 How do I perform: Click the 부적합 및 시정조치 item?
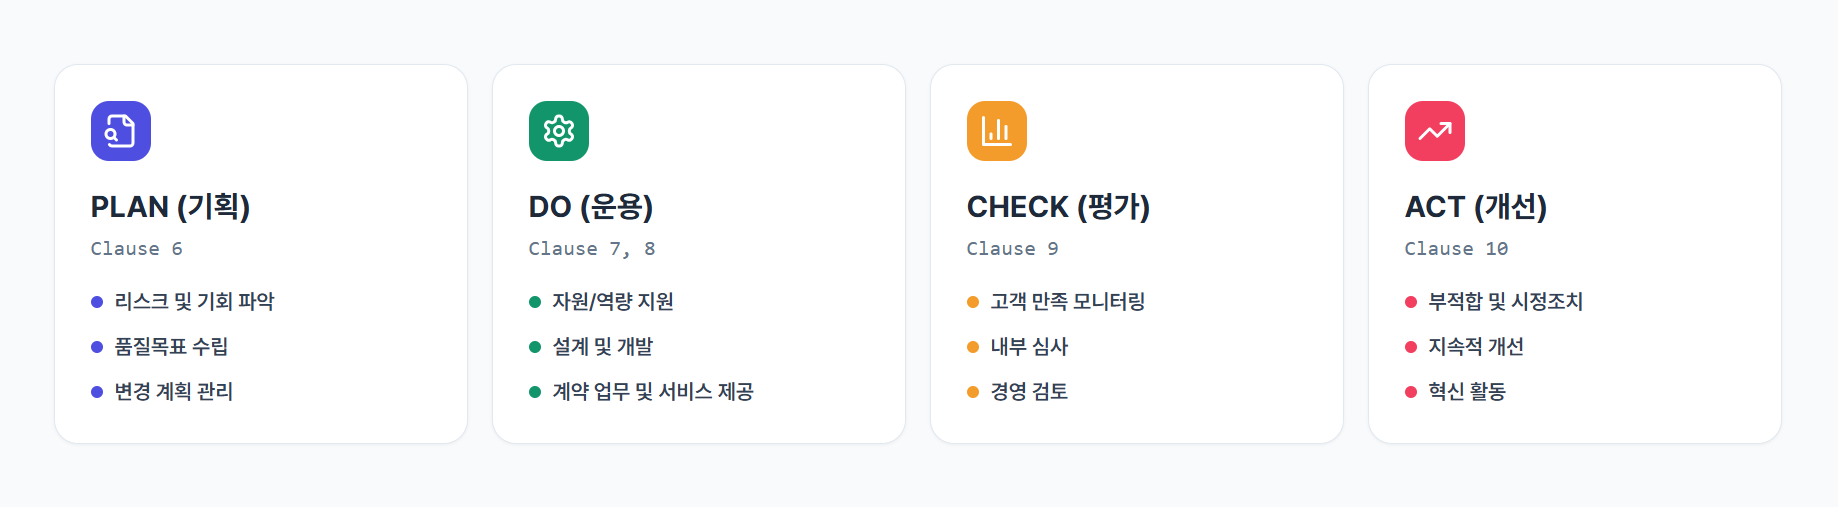click(1505, 302)
